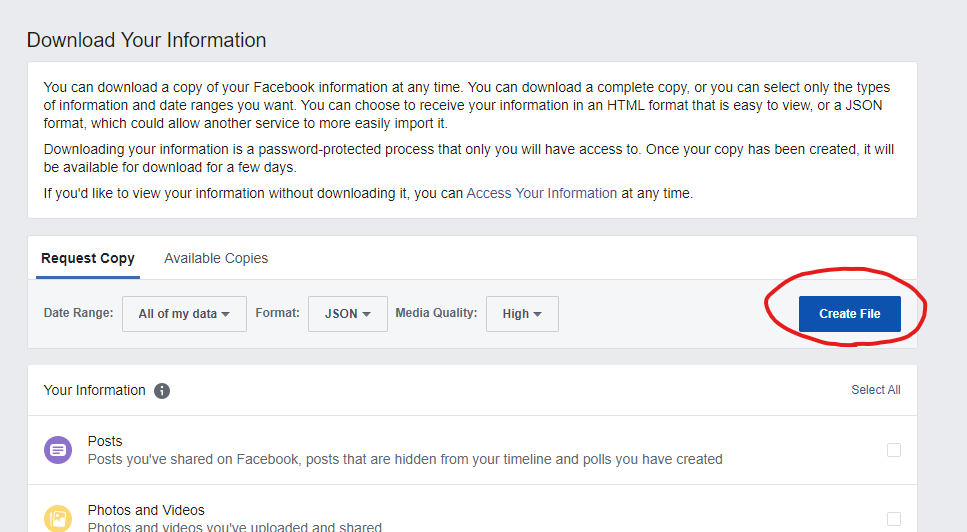
Task: Click the Date Range label
Action: click(78, 313)
